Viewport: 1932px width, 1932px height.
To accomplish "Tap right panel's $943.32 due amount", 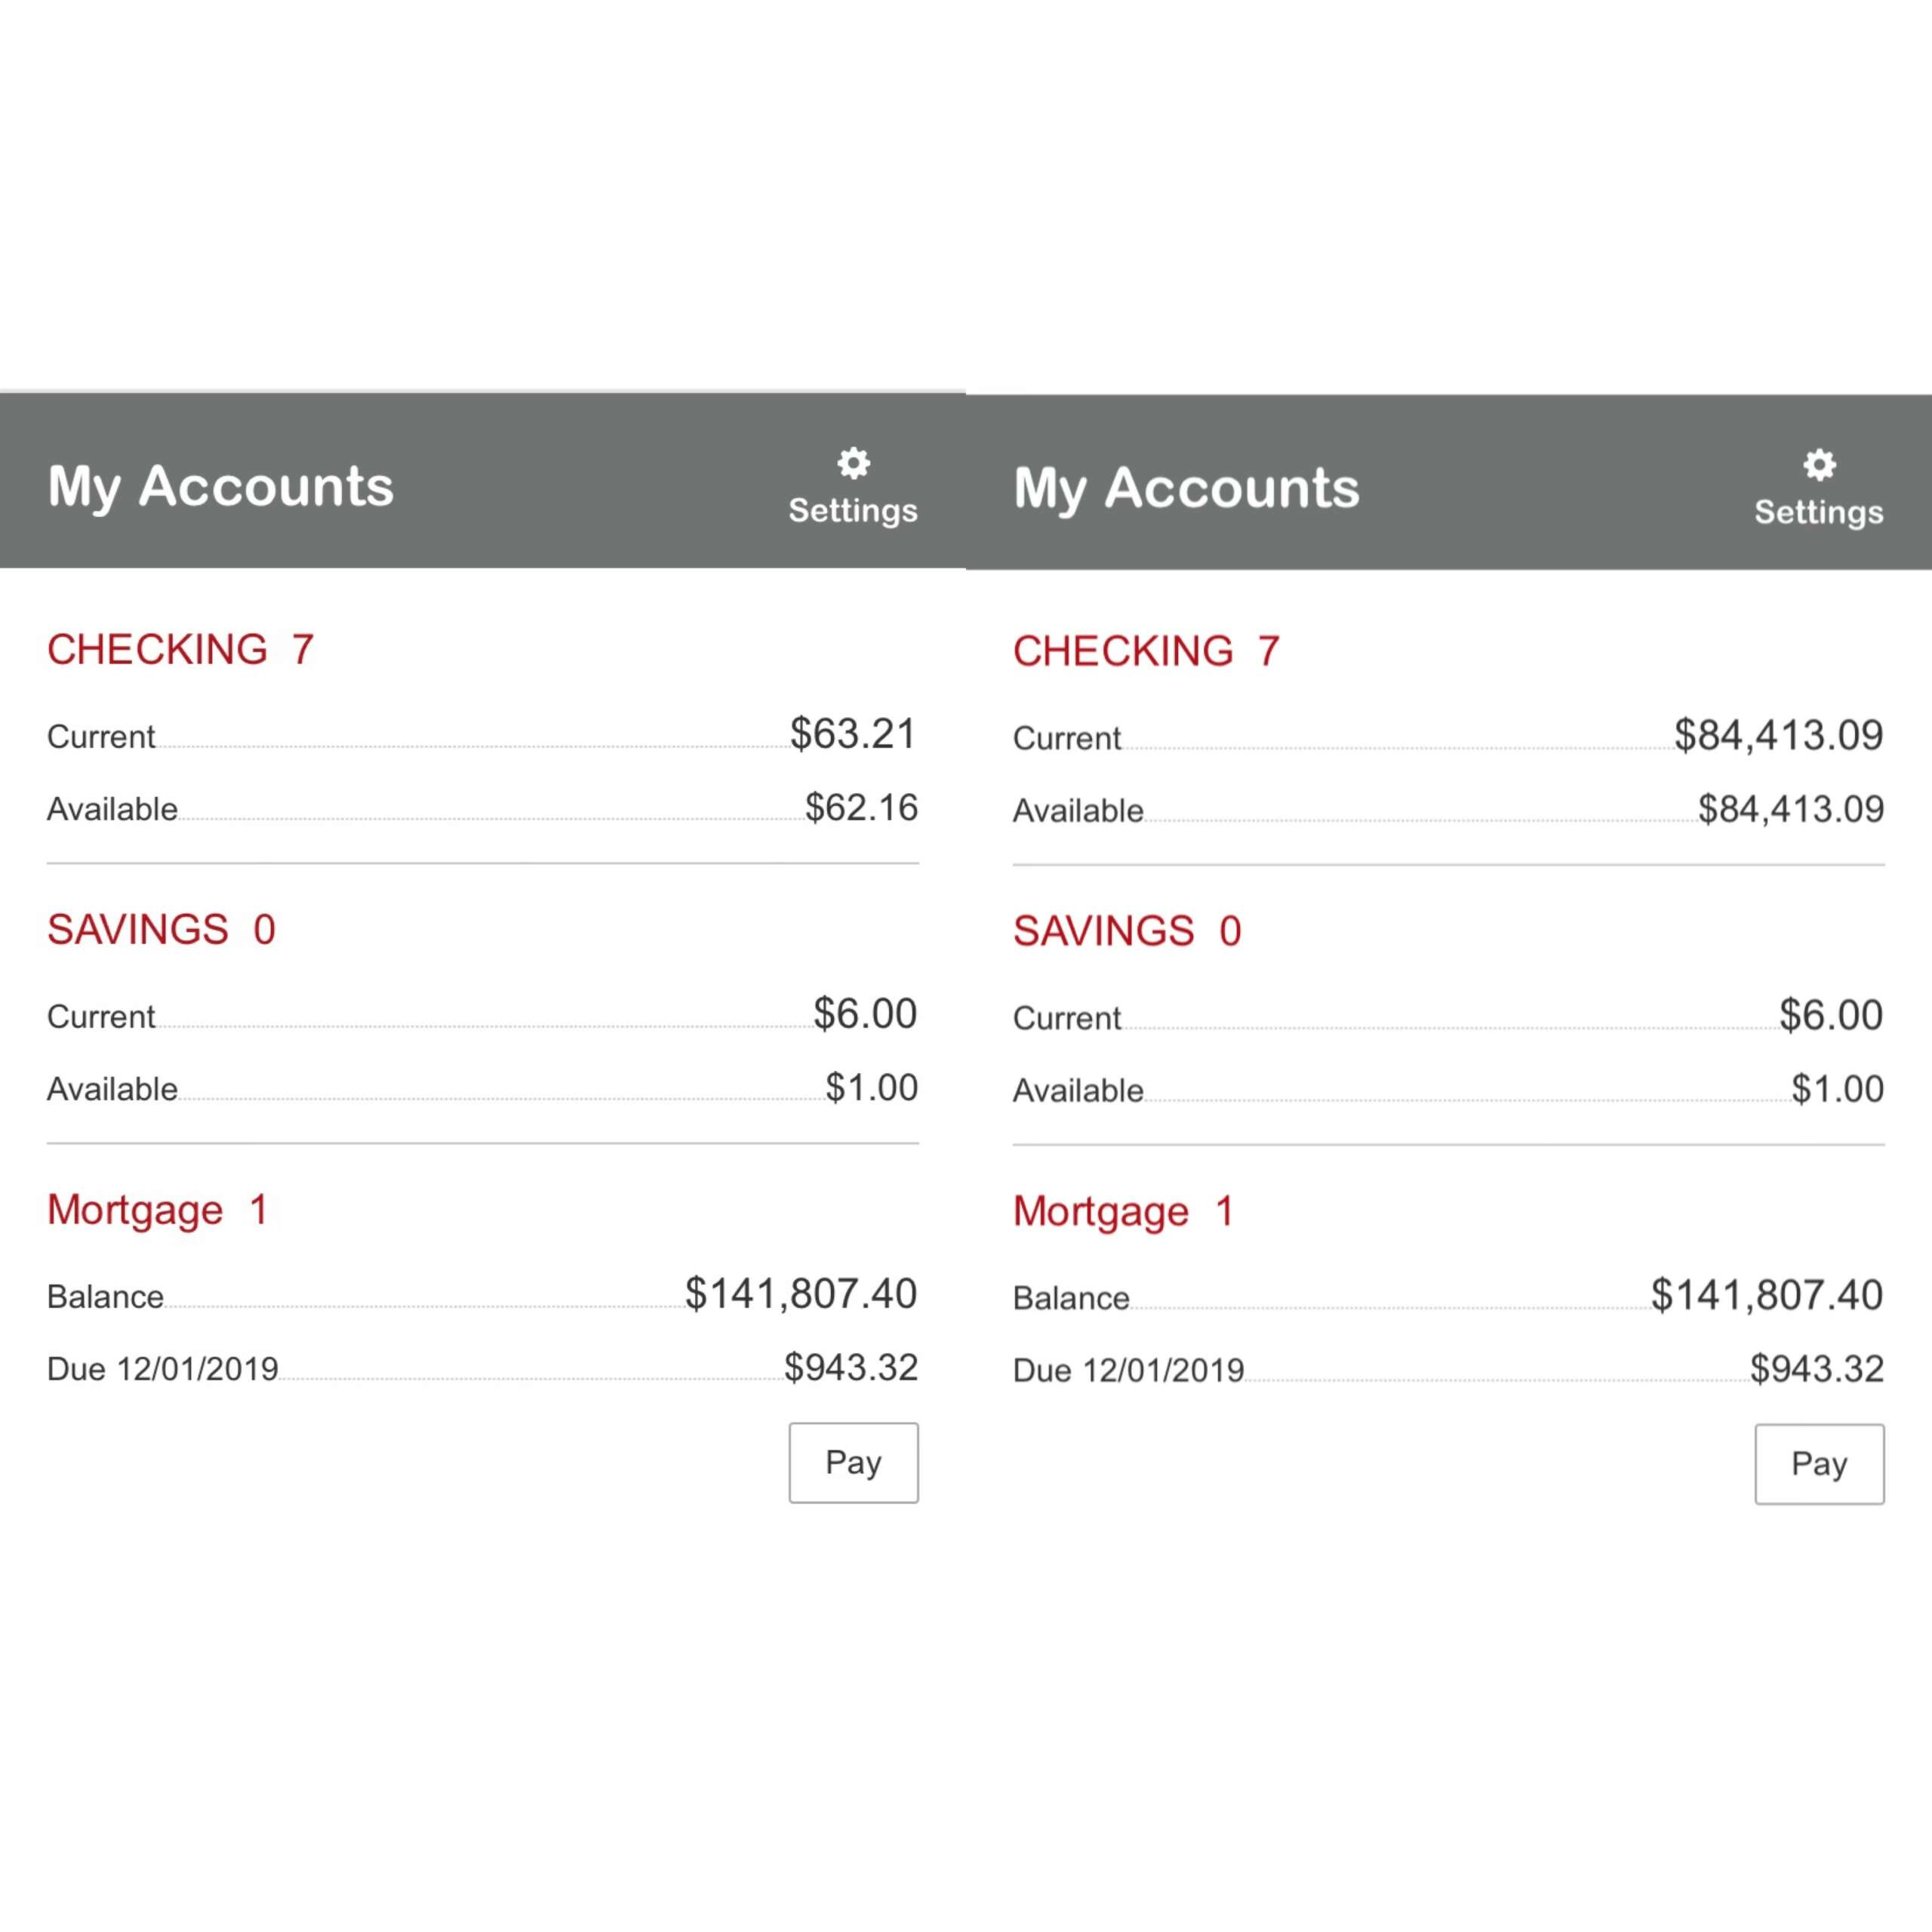I will coord(1816,1369).
